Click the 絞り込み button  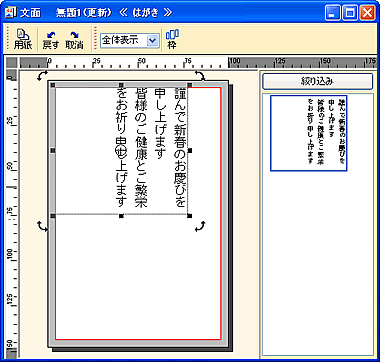point(317,81)
